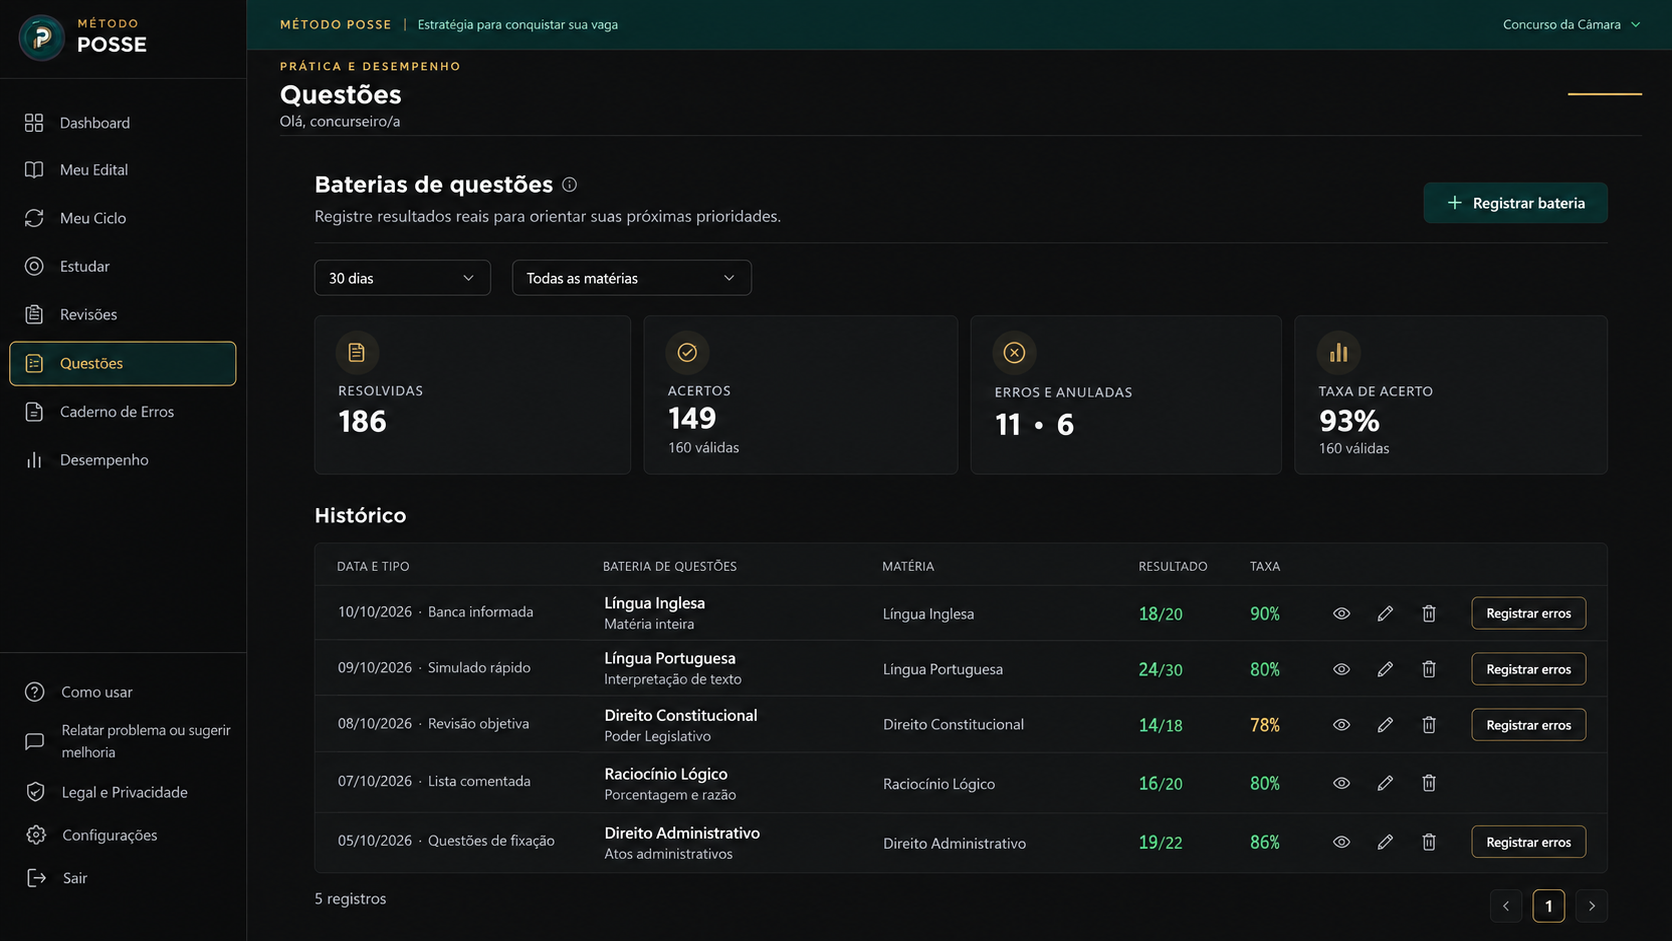The image size is (1672, 941).
Task: Delete the Raciocínio Lógico battery entry
Action: click(x=1429, y=783)
